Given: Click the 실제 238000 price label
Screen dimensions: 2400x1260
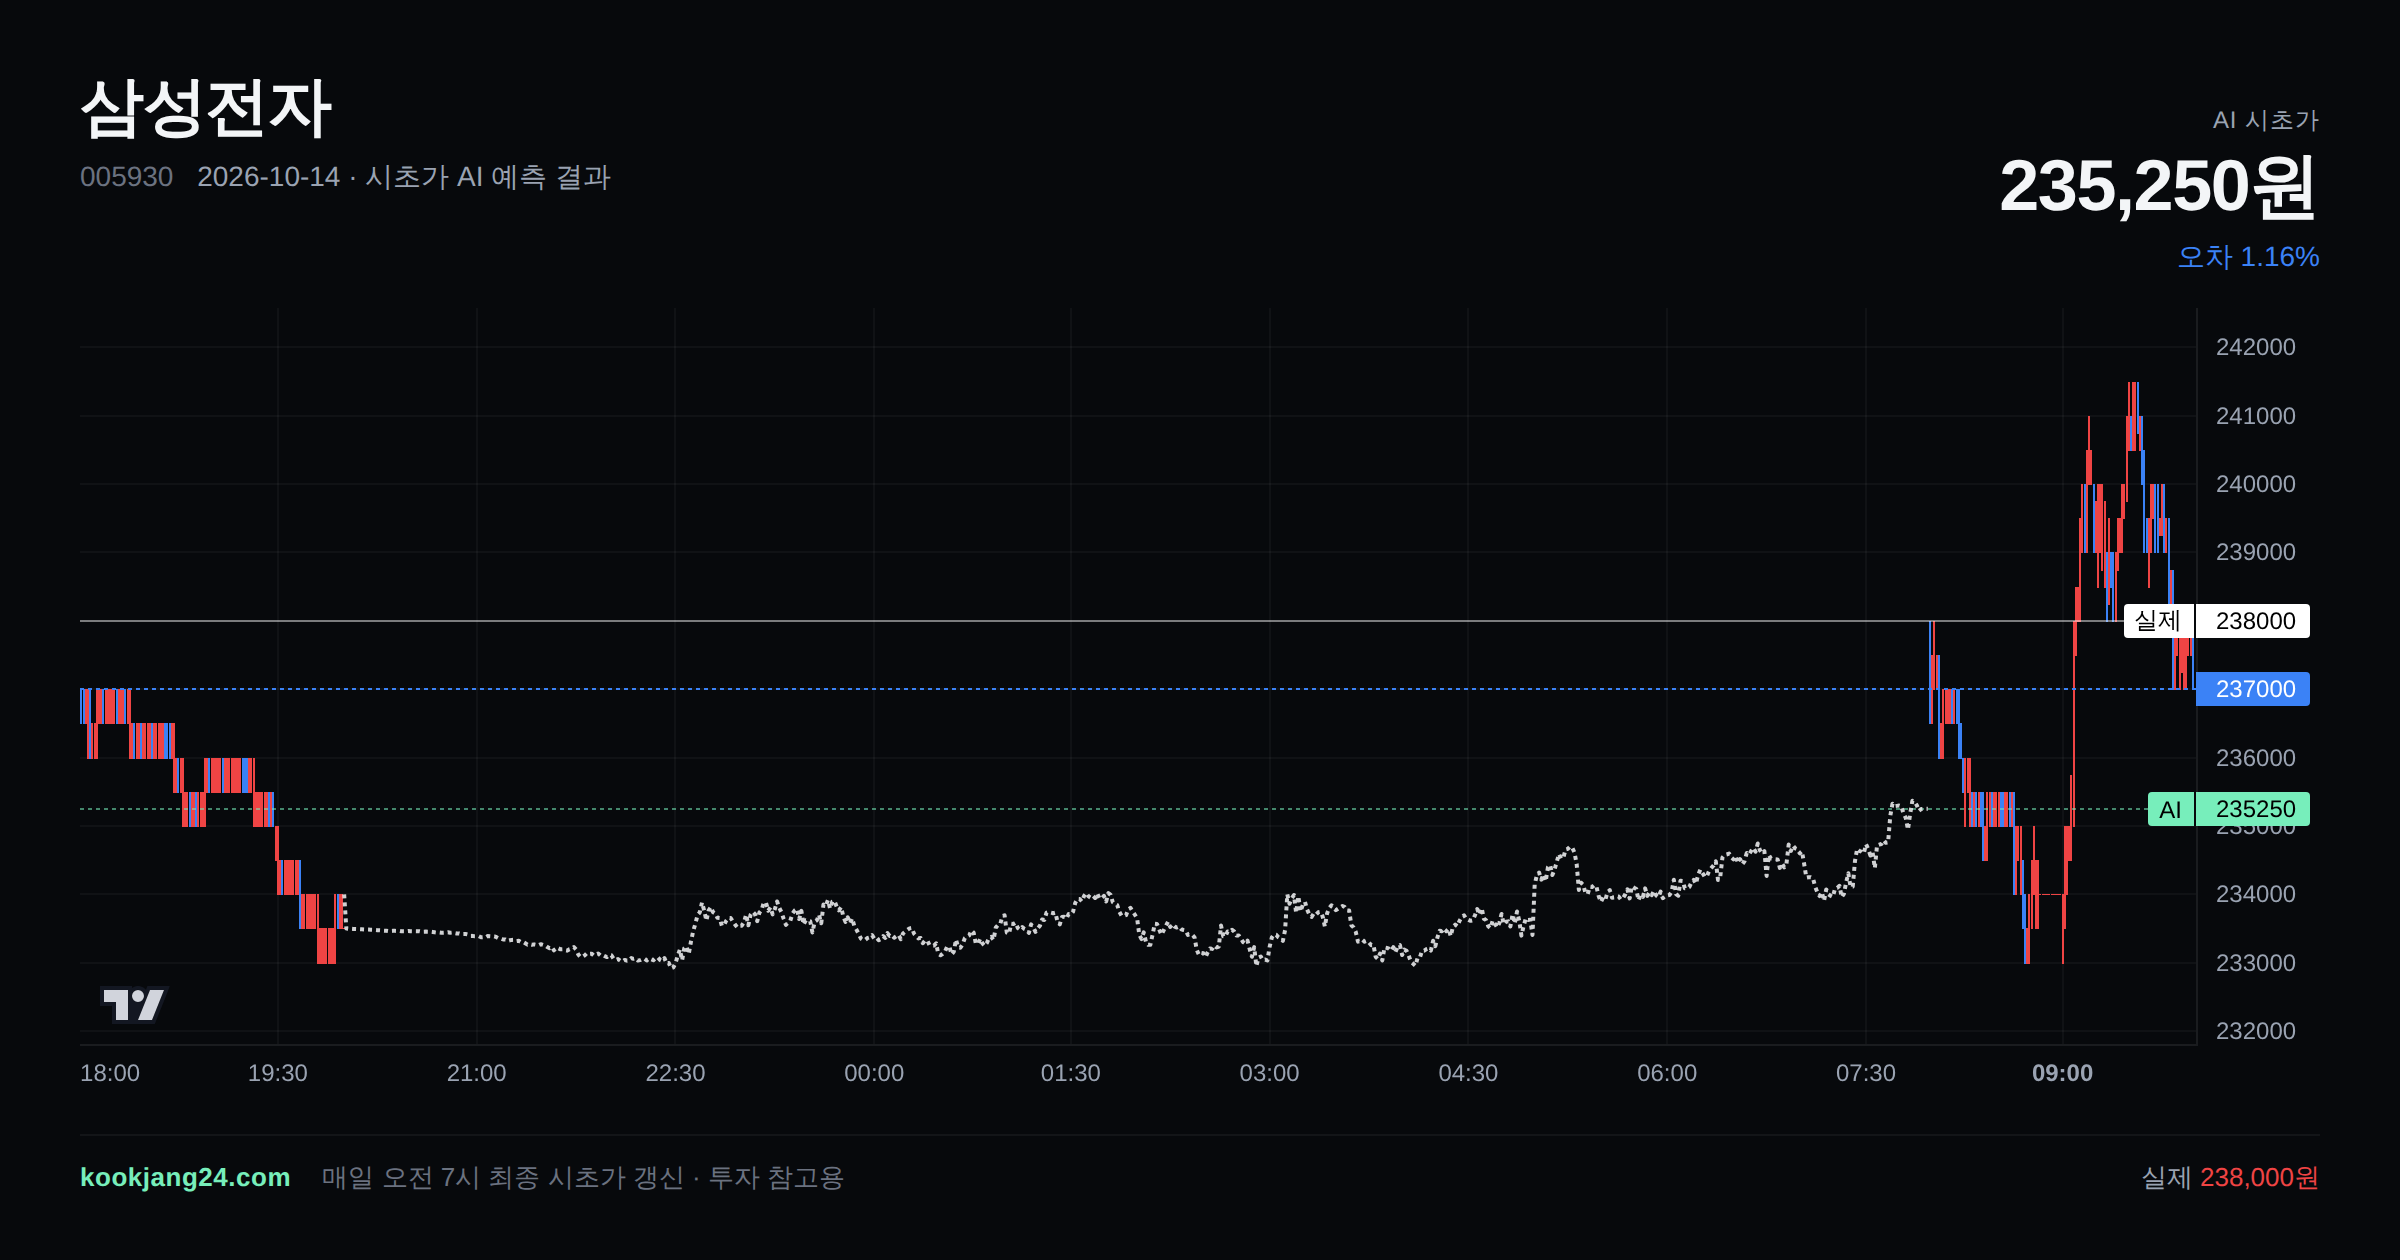Looking at the screenshot, I should [2217, 621].
